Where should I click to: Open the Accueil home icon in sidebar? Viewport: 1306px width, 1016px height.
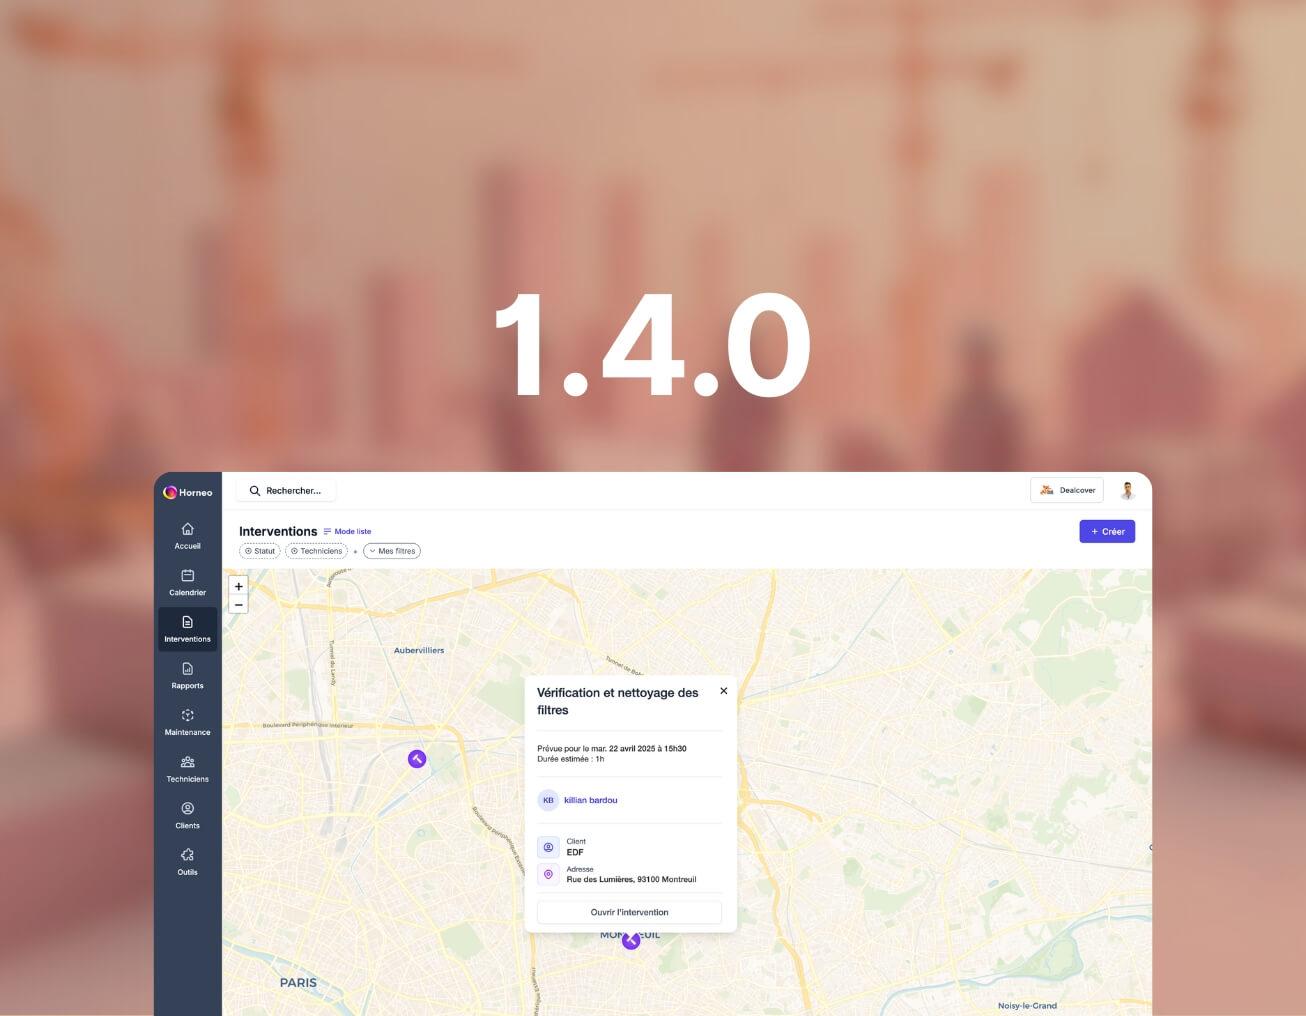coord(187,530)
